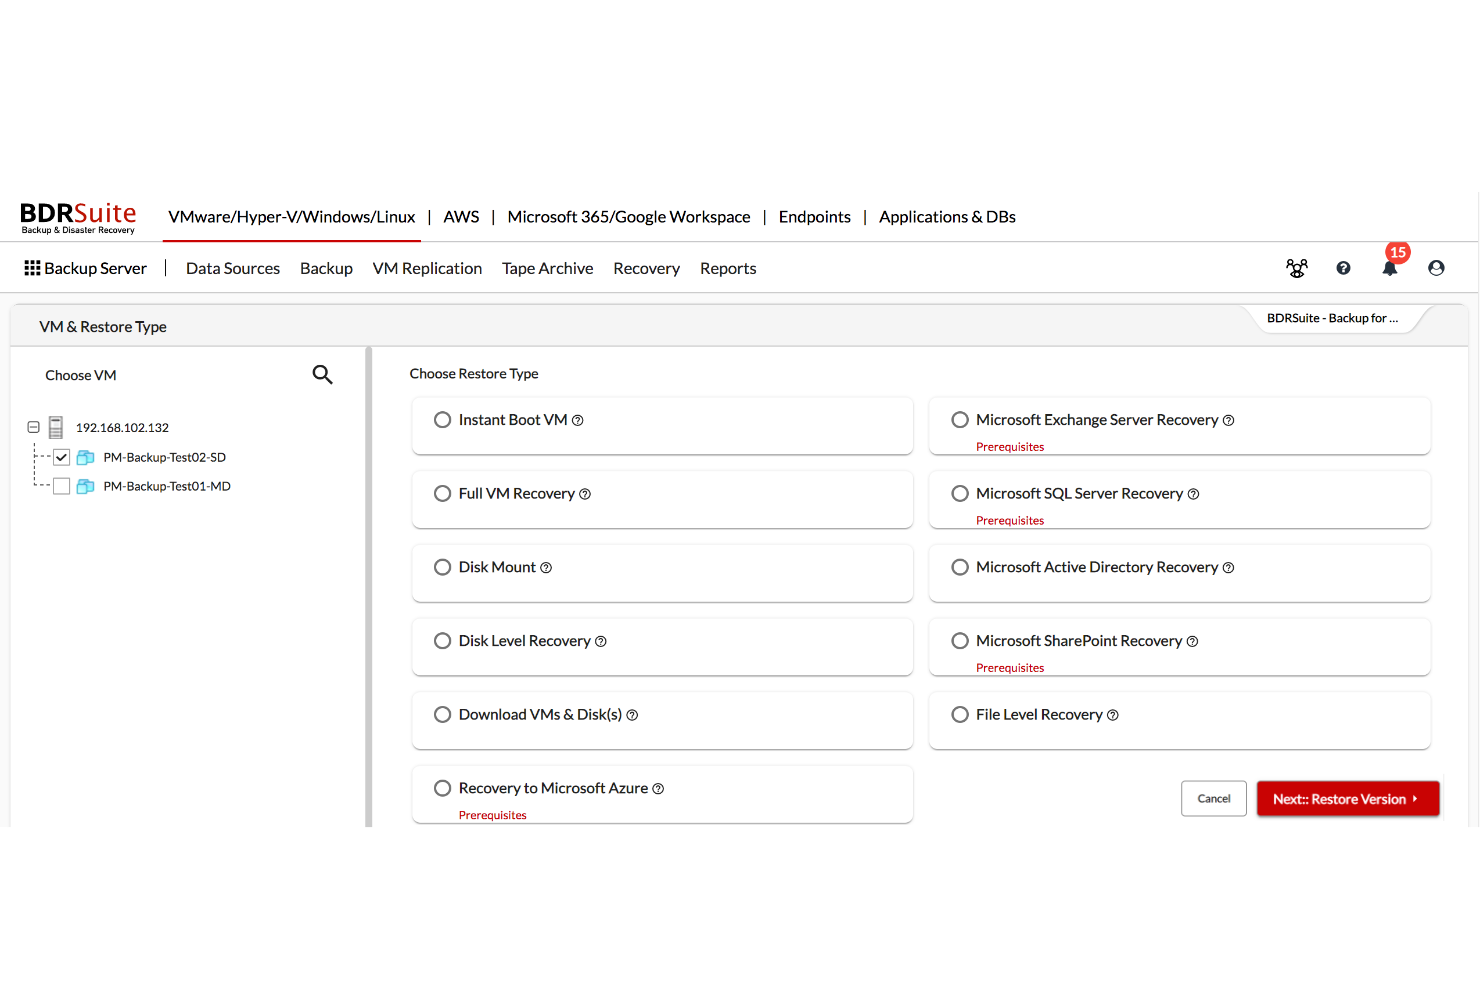Click the VM list vertical scrollbar
The width and height of the screenshot is (1480, 987).
[369, 587]
